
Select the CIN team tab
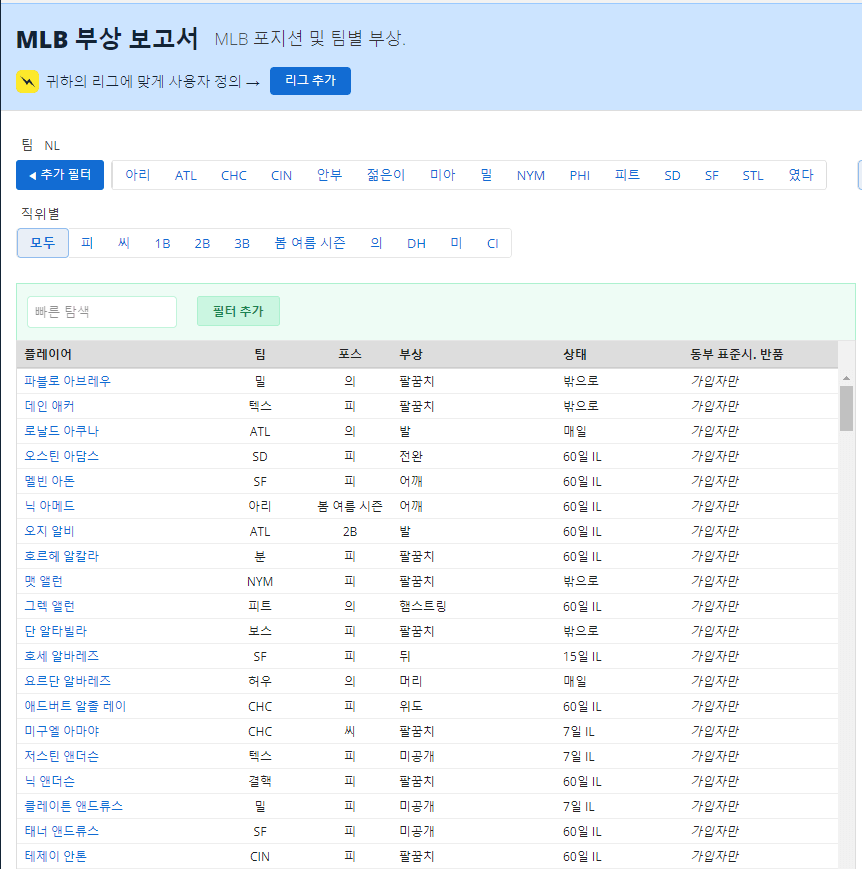click(281, 175)
